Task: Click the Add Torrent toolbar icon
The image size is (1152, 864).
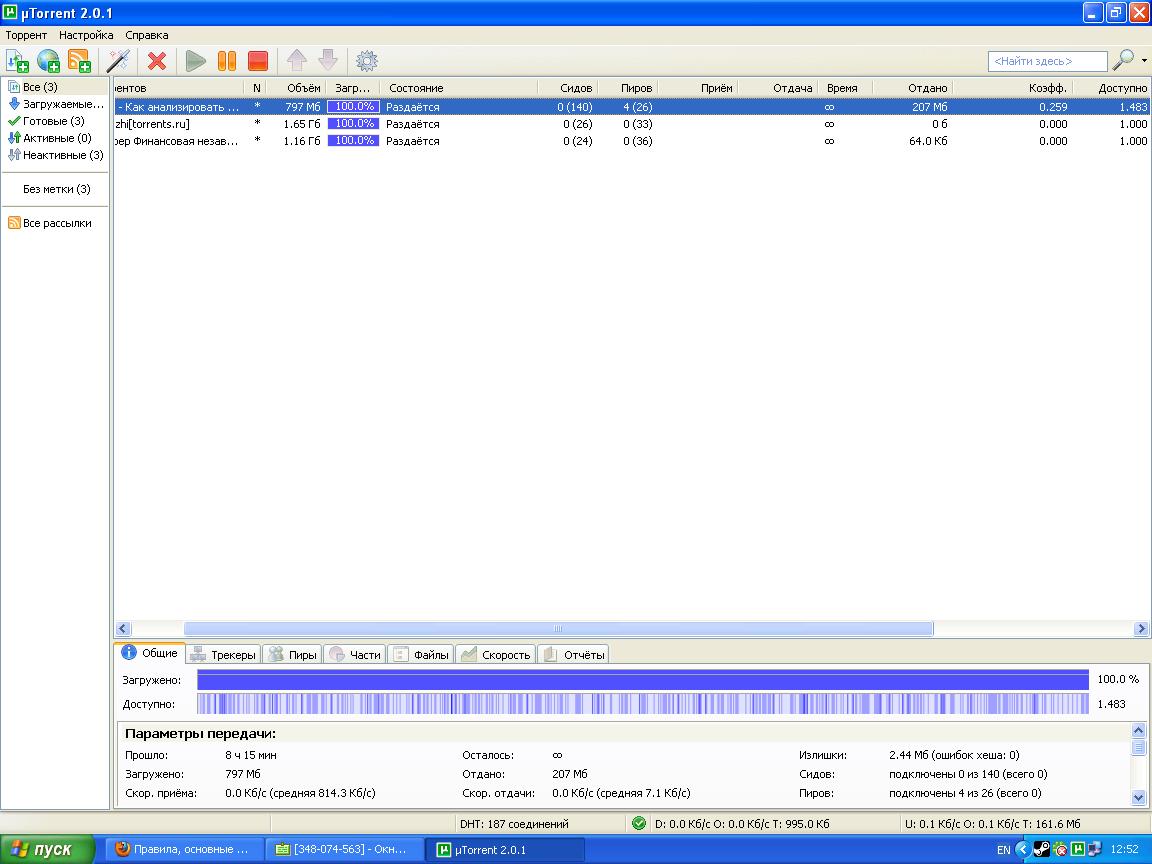Action: click(17, 61)
